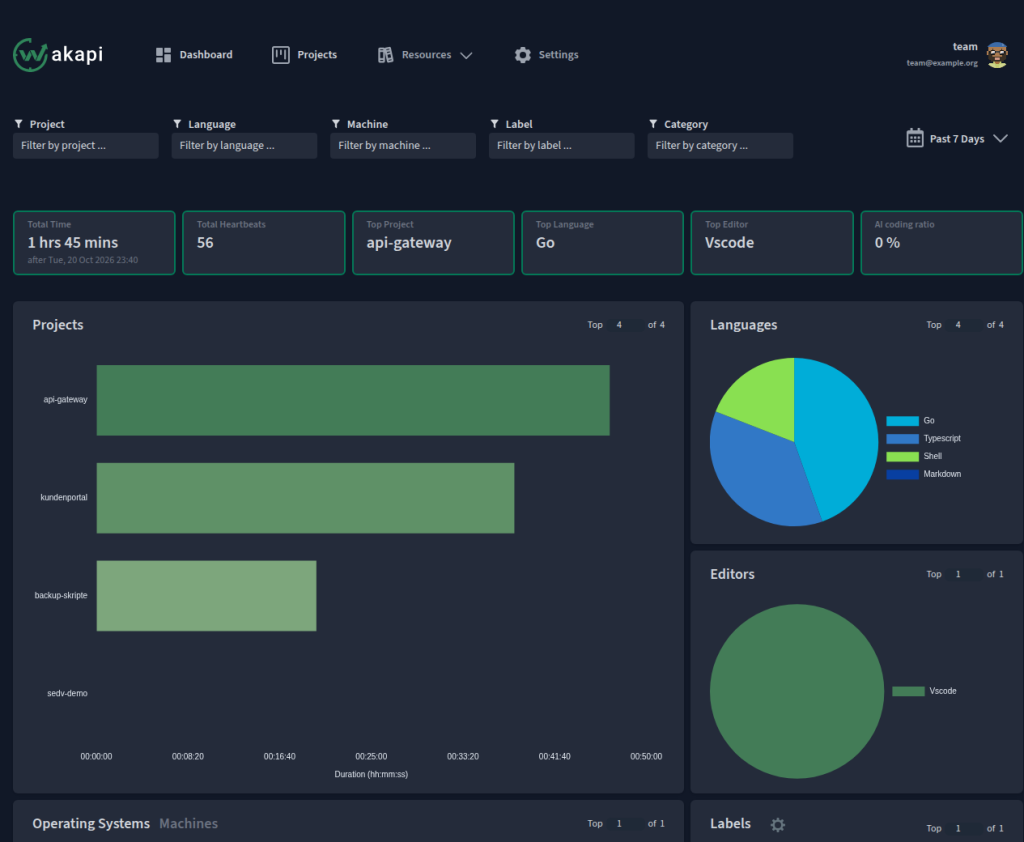Viewport: 1024px width, 842px height.
Task: Click the team user avatar
Action: (997, 55)
